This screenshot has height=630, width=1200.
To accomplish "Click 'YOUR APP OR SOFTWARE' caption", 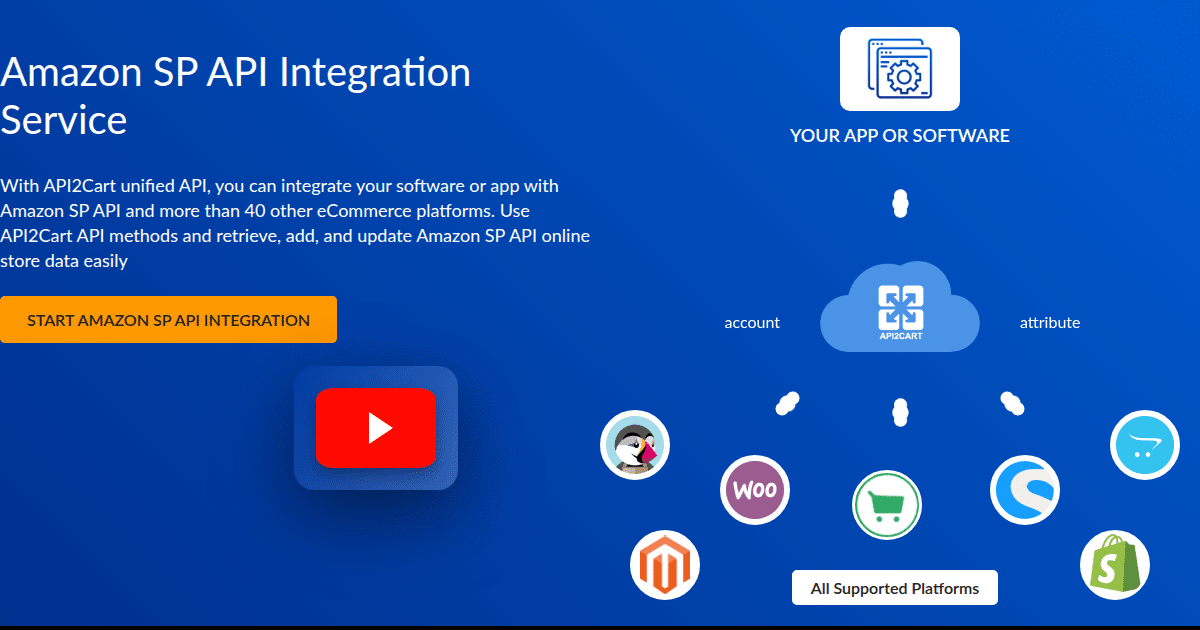I will click(x=900, y=135).
